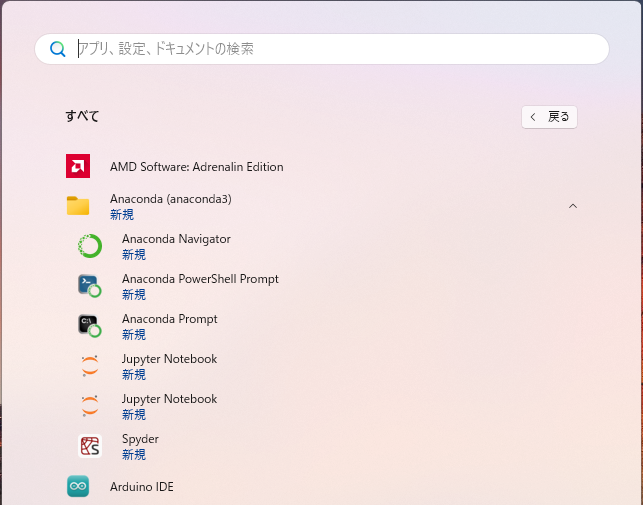This screenshot has width=643, height=505.
Task: Open the green ring Anaconda Navigator icon
Action: [x=90, y=246]
